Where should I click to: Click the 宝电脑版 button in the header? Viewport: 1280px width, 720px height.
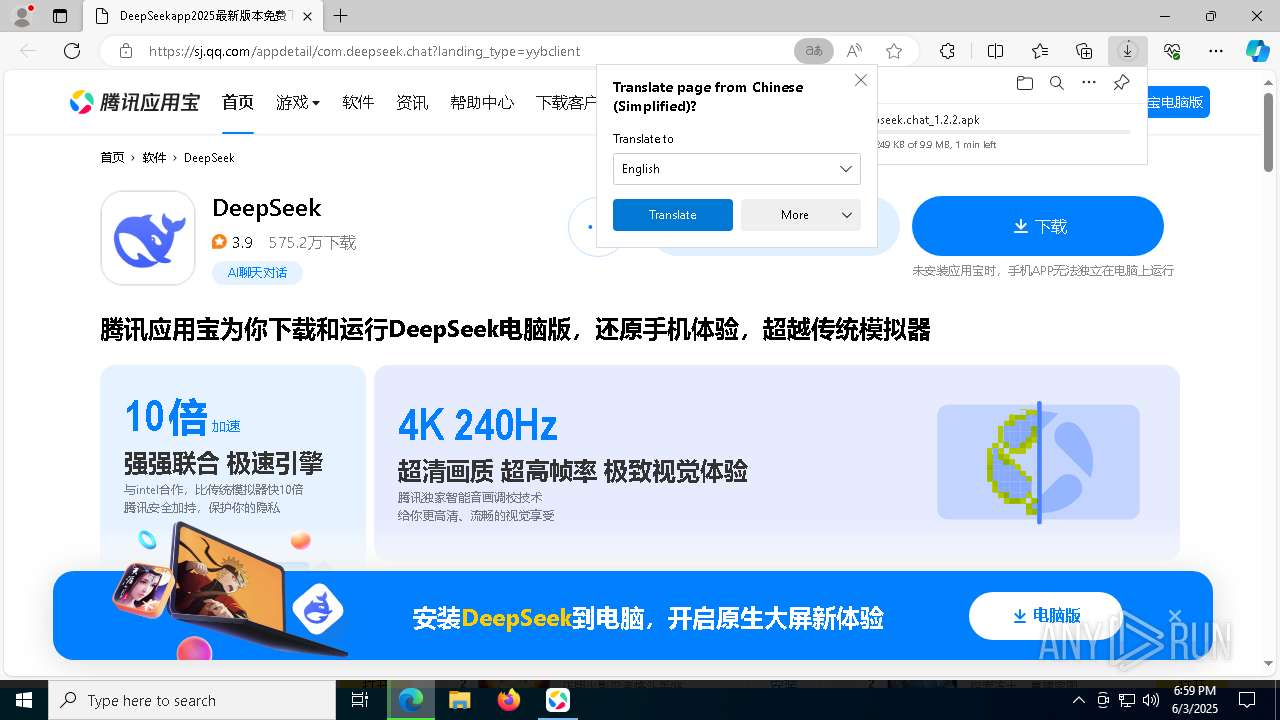1178,102
